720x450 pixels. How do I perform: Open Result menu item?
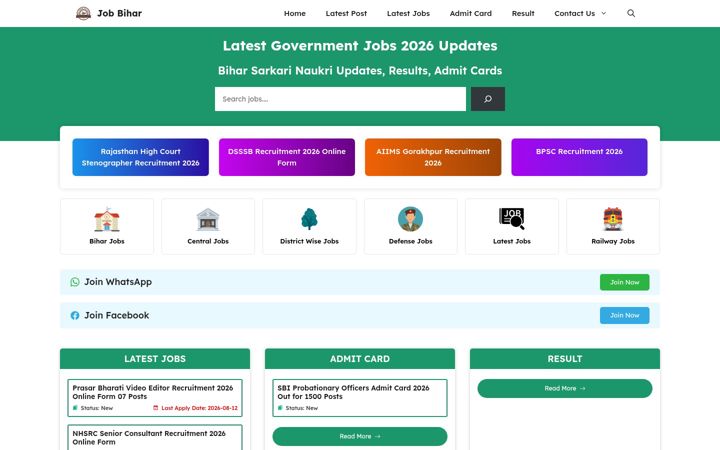pyautogui.click(x=523, y=13)
